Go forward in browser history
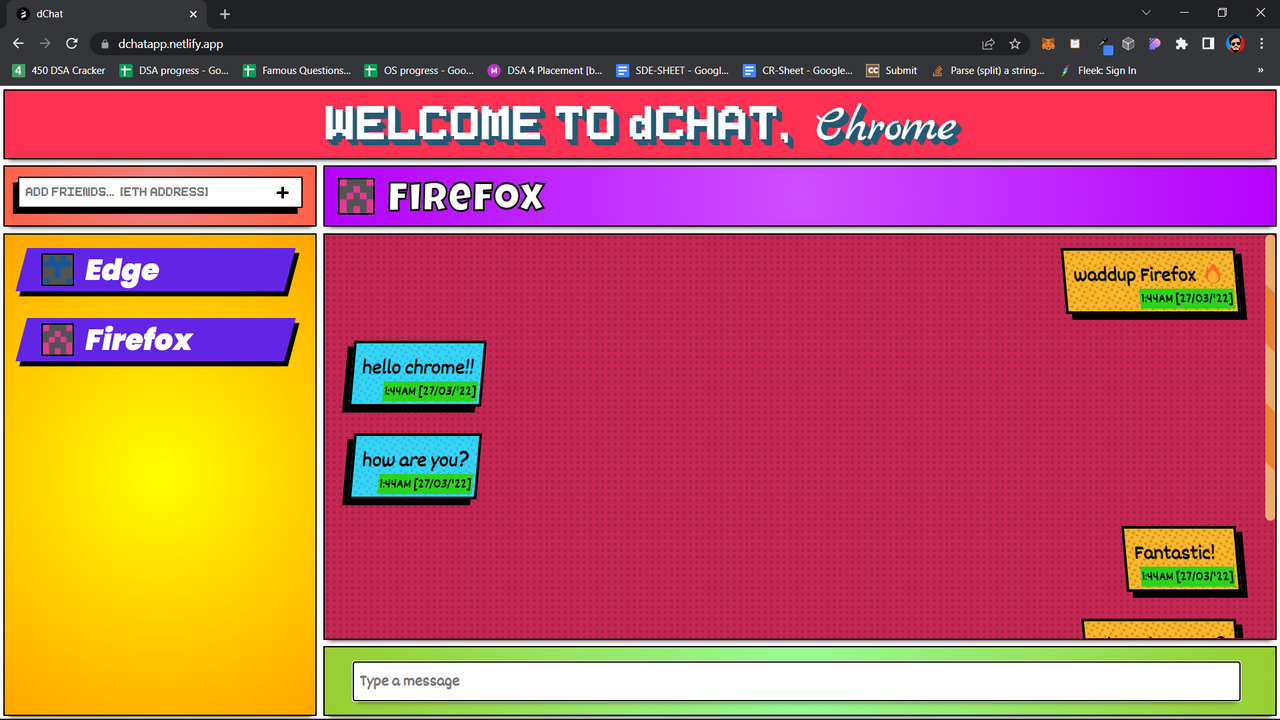 pos(45,44)
